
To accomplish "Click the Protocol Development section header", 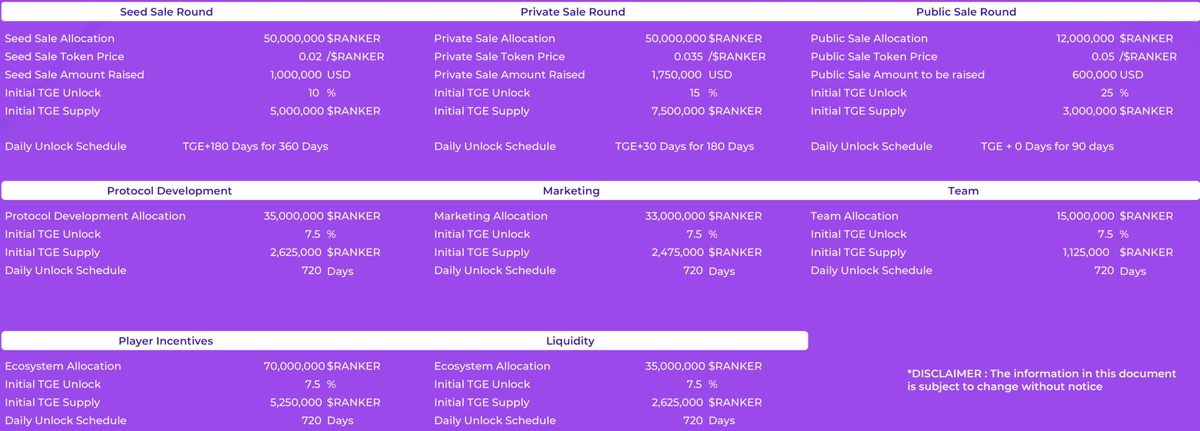I will pos(169,191).
